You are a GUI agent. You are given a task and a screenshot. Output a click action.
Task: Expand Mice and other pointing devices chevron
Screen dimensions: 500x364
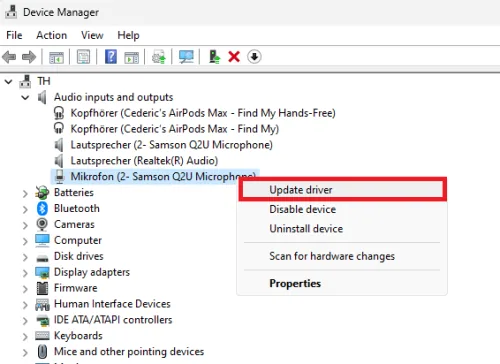[x=25, y=352]
